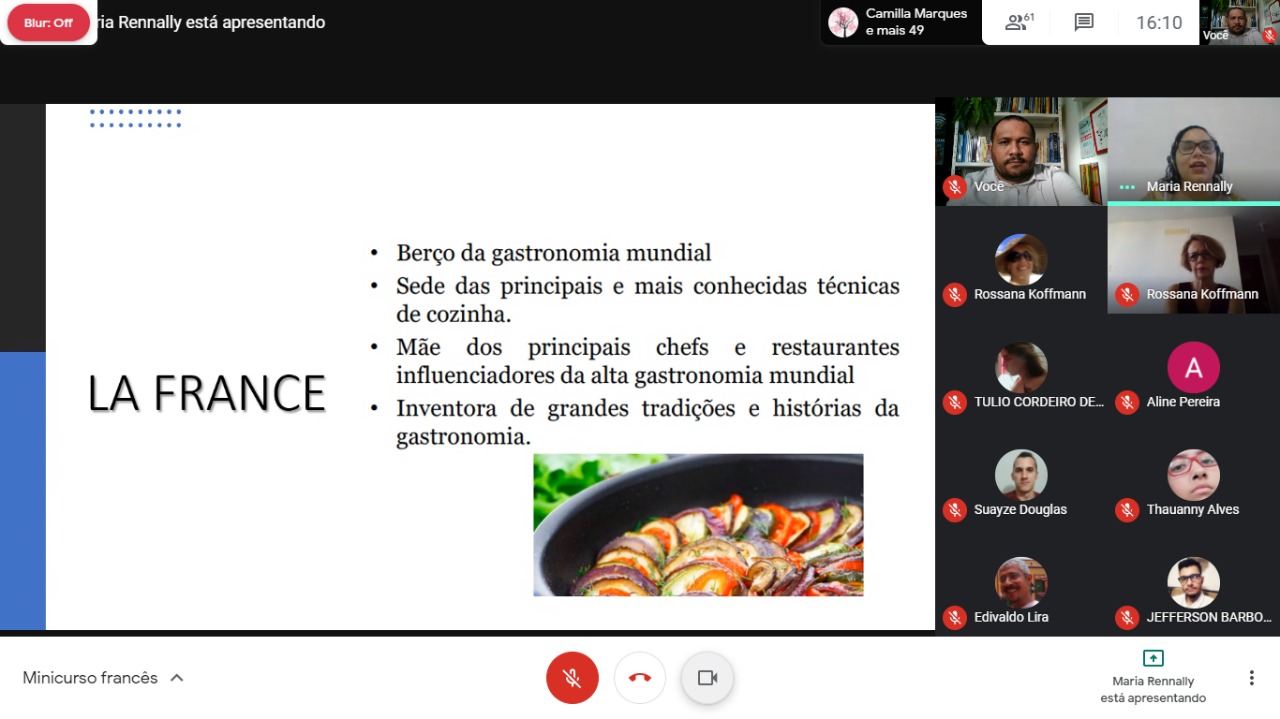Click the speaking dots icon beside Maria Rennally
The width and height of the screenshot is (1280, 719).
[1127, 187]
